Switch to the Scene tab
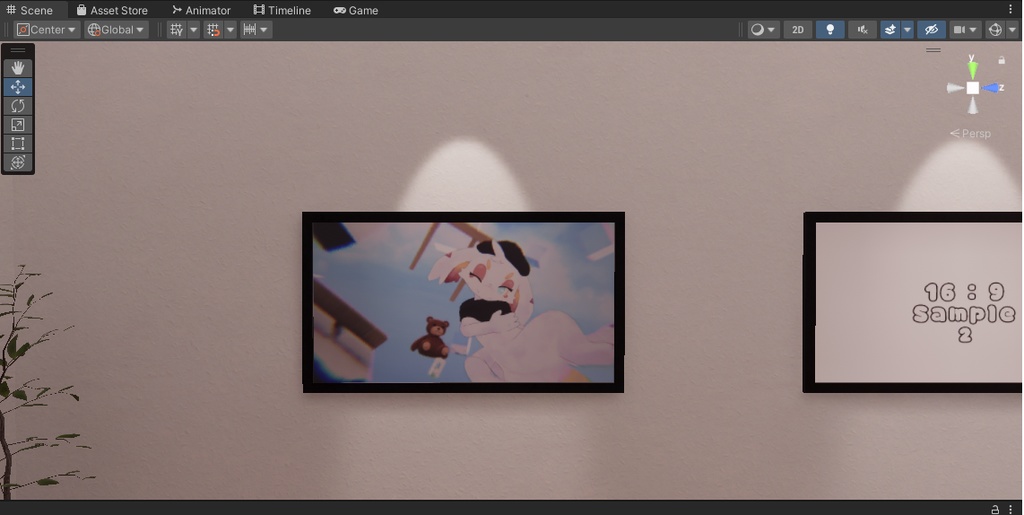 point(30,10)
